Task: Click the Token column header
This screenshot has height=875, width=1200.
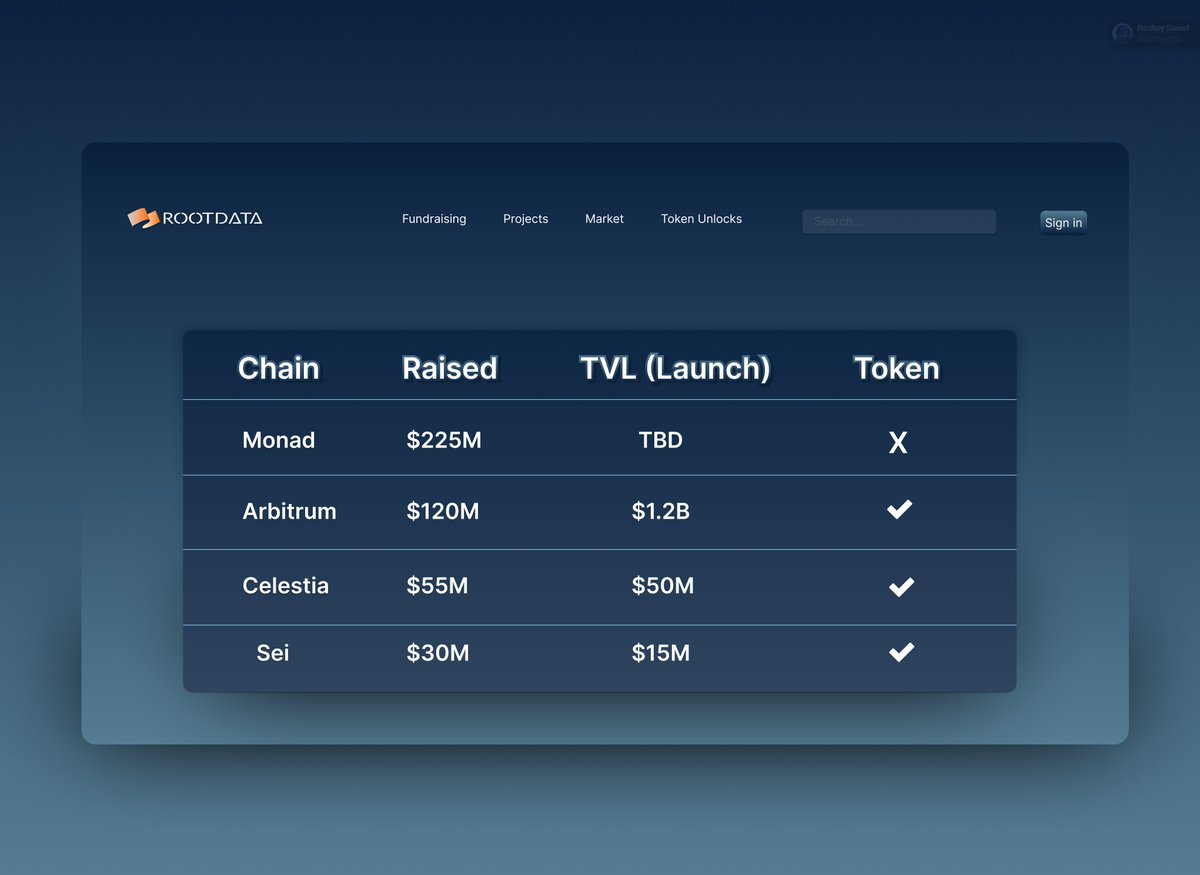Action: click(x=897, y=368)
